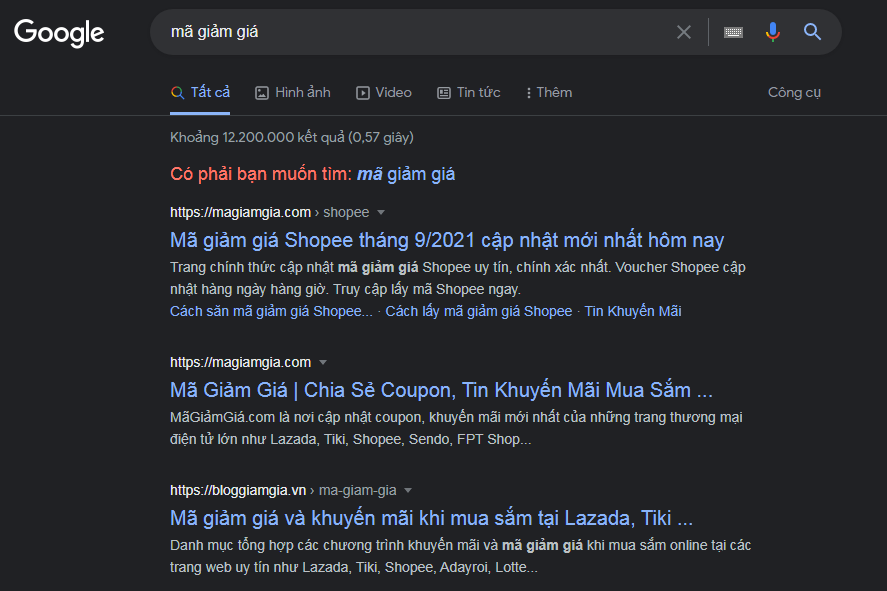Expand dropdown arrow beside second magiamgia.com URL
The height and width of the screenshot is (591, 887).
pos(322,363)
